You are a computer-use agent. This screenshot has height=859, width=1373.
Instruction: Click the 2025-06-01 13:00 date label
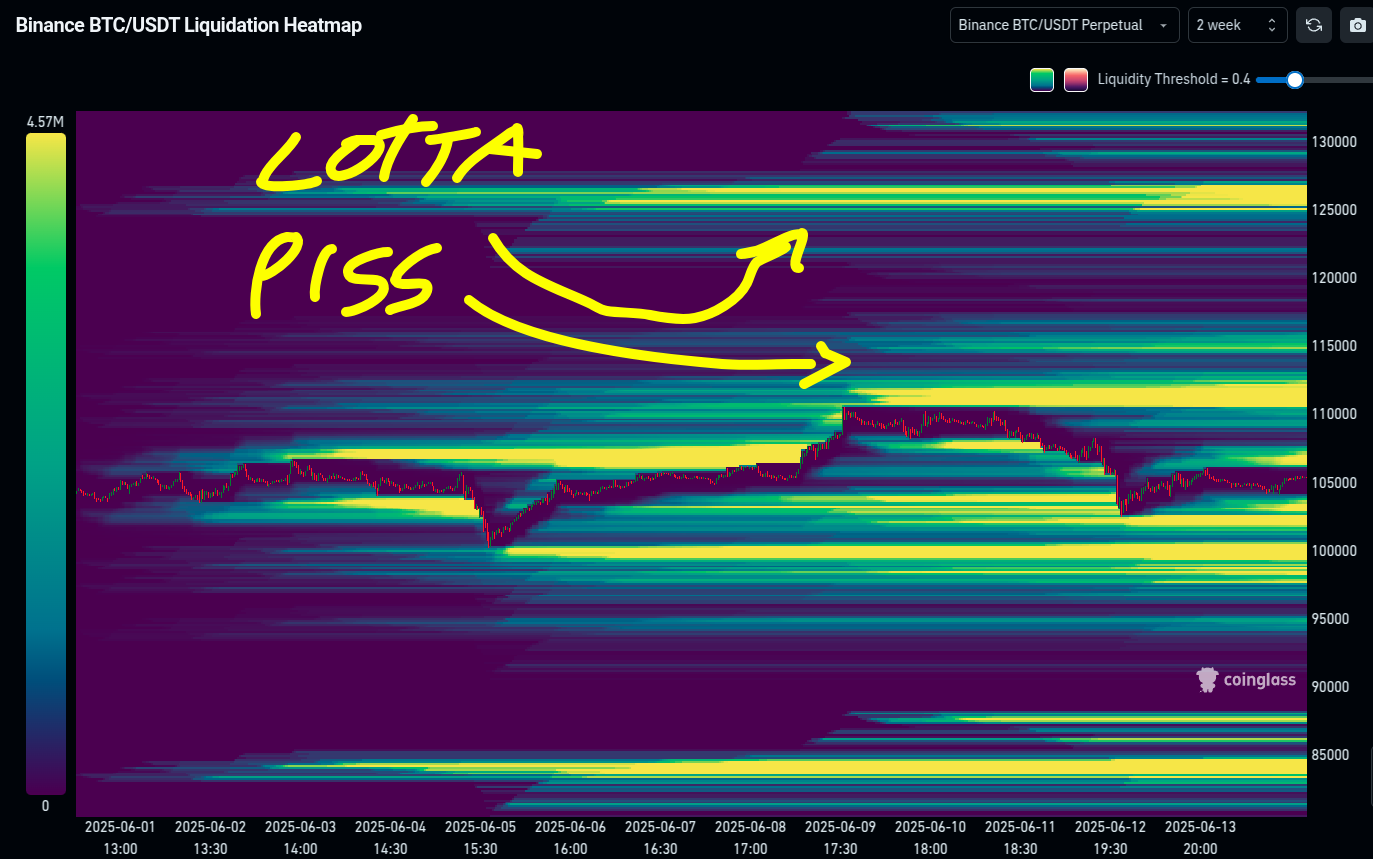click(x=120, y=838)
